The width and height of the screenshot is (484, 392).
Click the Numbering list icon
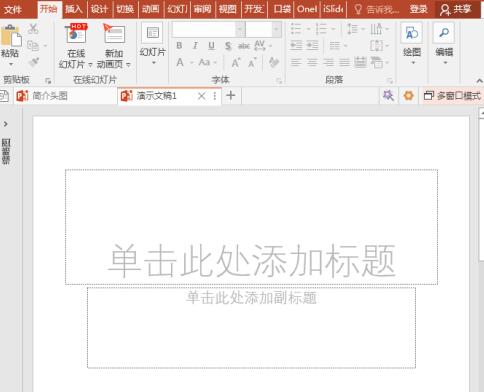click(321, 29)
